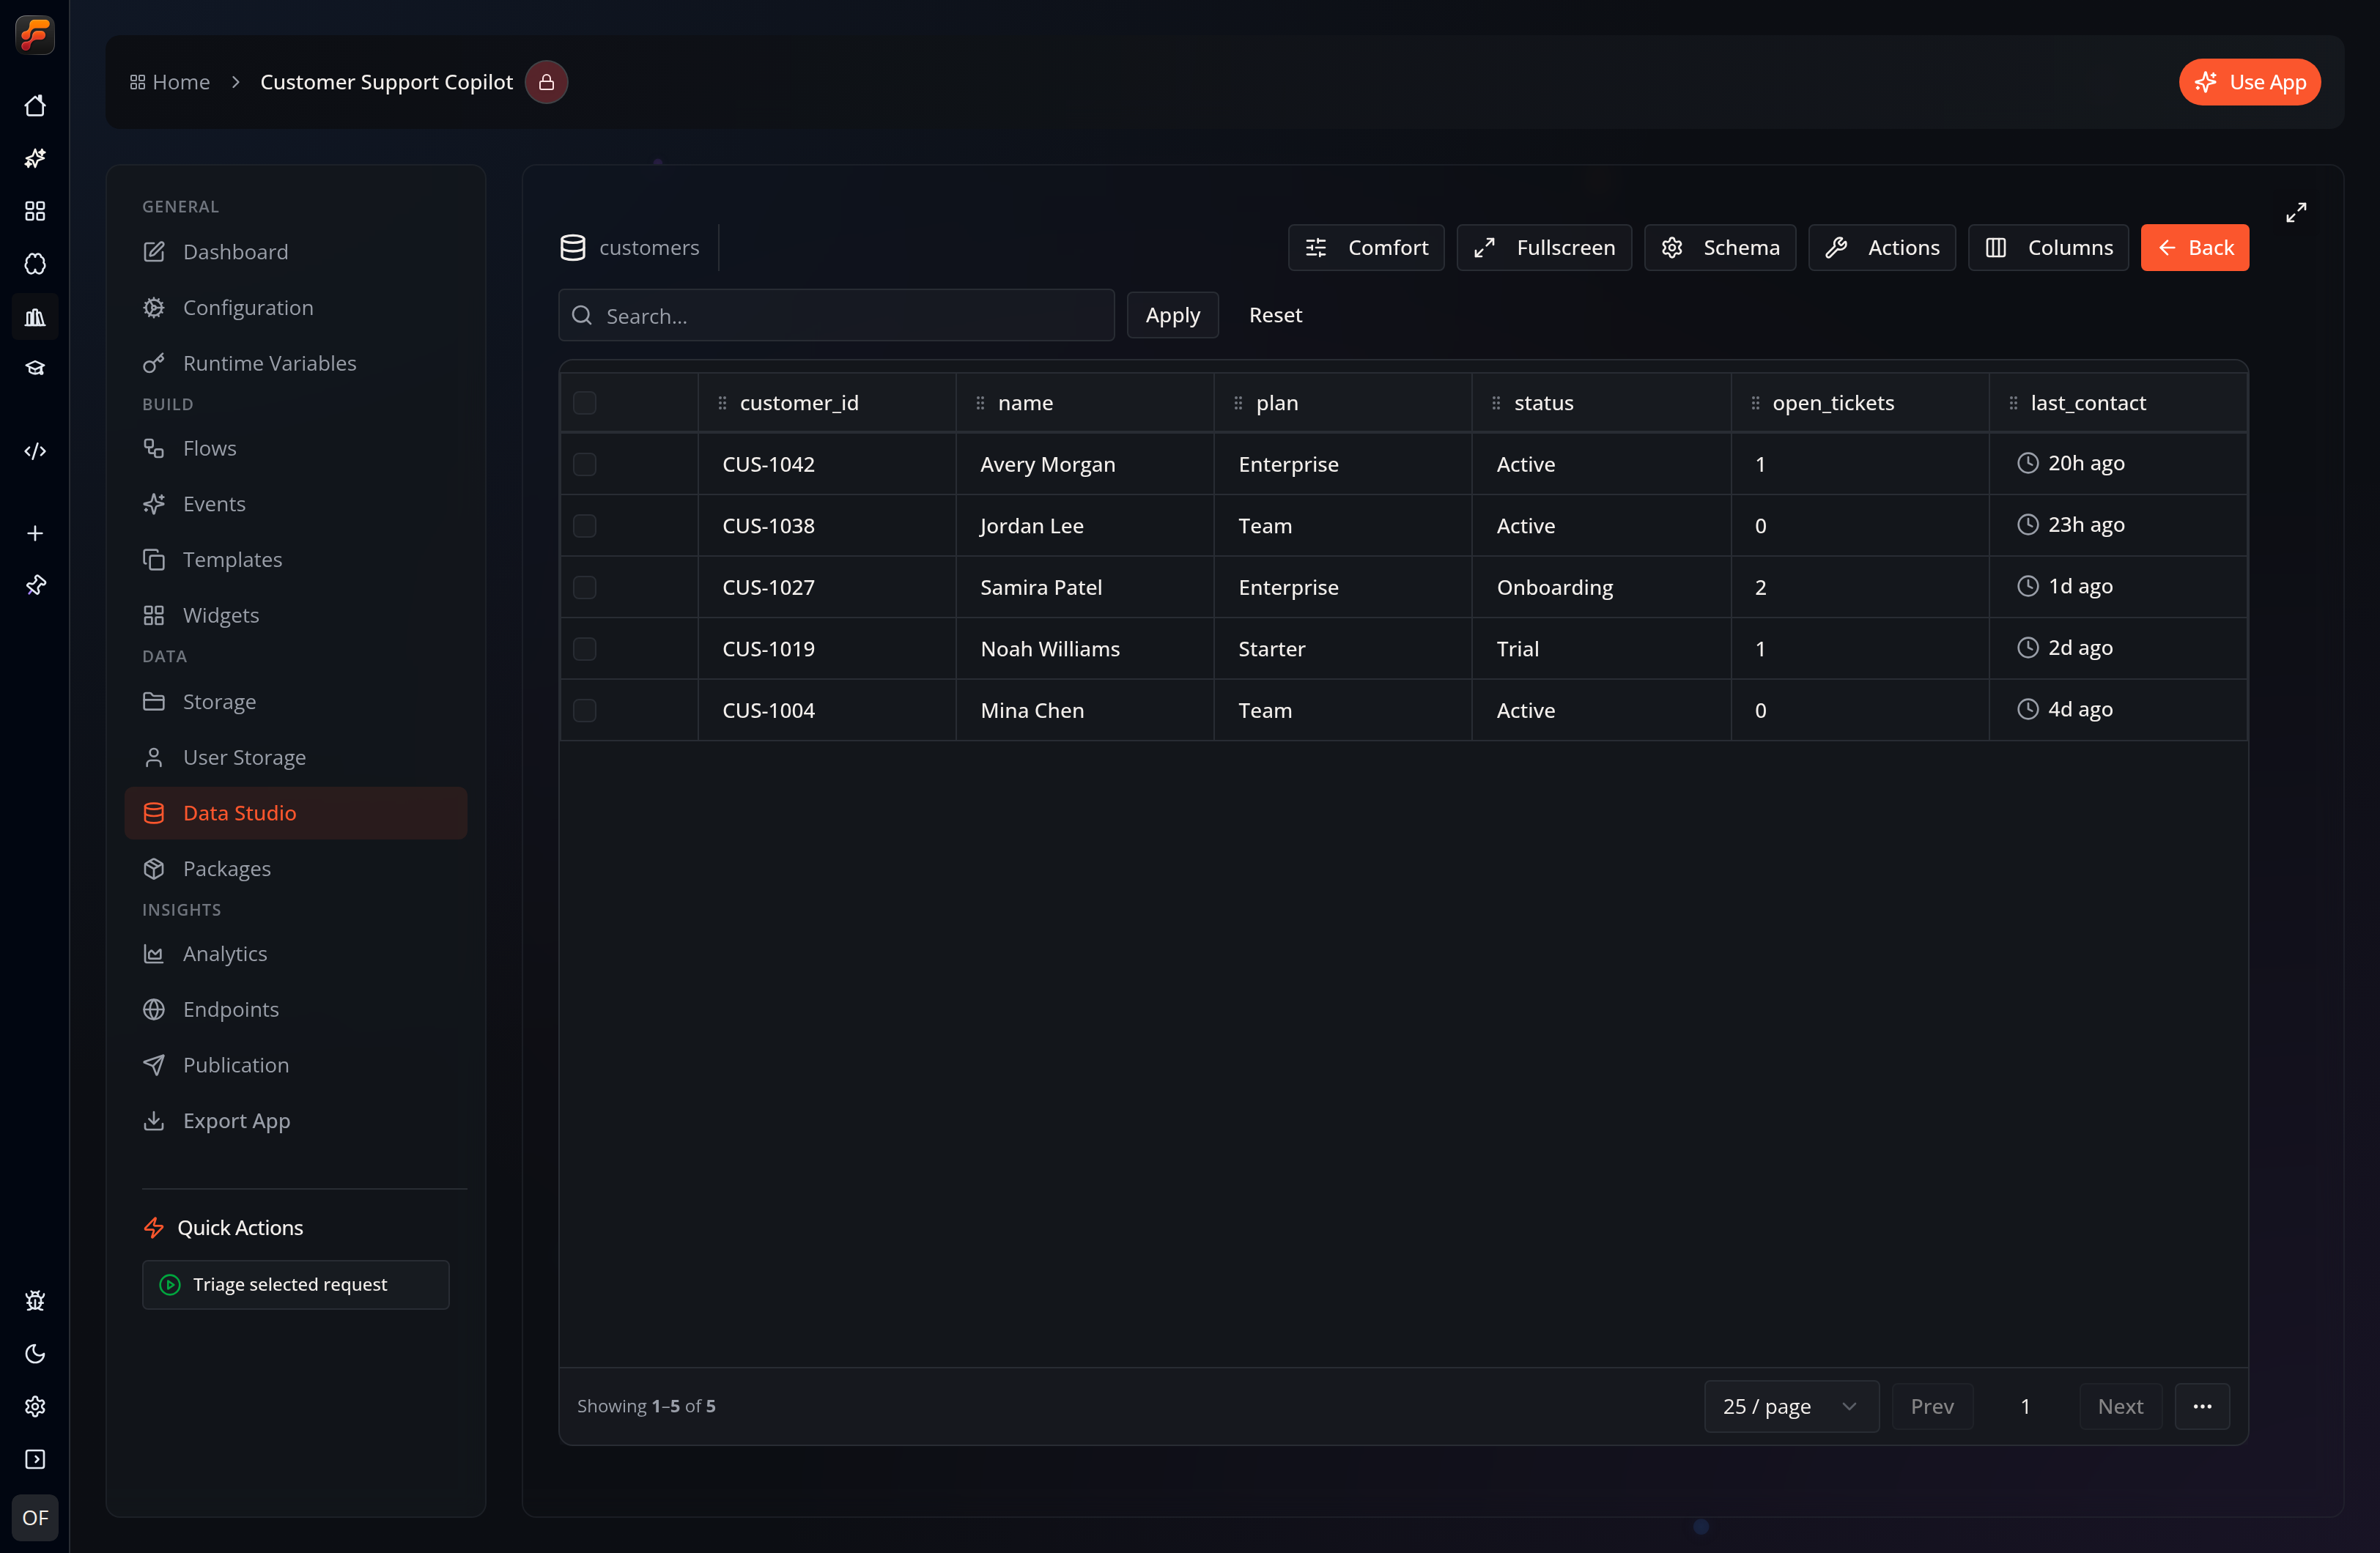Open Widgets in the sidebar
Viewport: 2380px width, 1553px height.
tap(295, 615)
